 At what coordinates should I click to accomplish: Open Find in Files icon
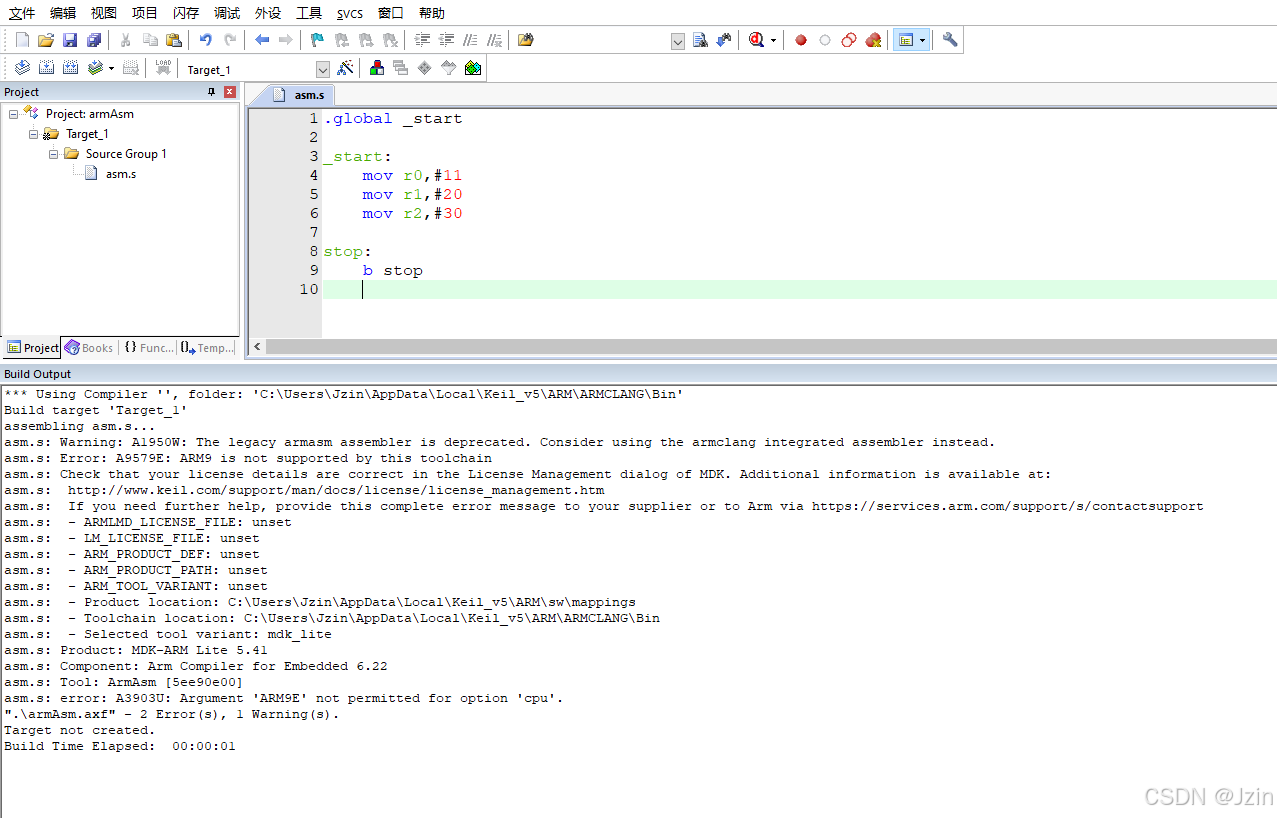(525, 40)
